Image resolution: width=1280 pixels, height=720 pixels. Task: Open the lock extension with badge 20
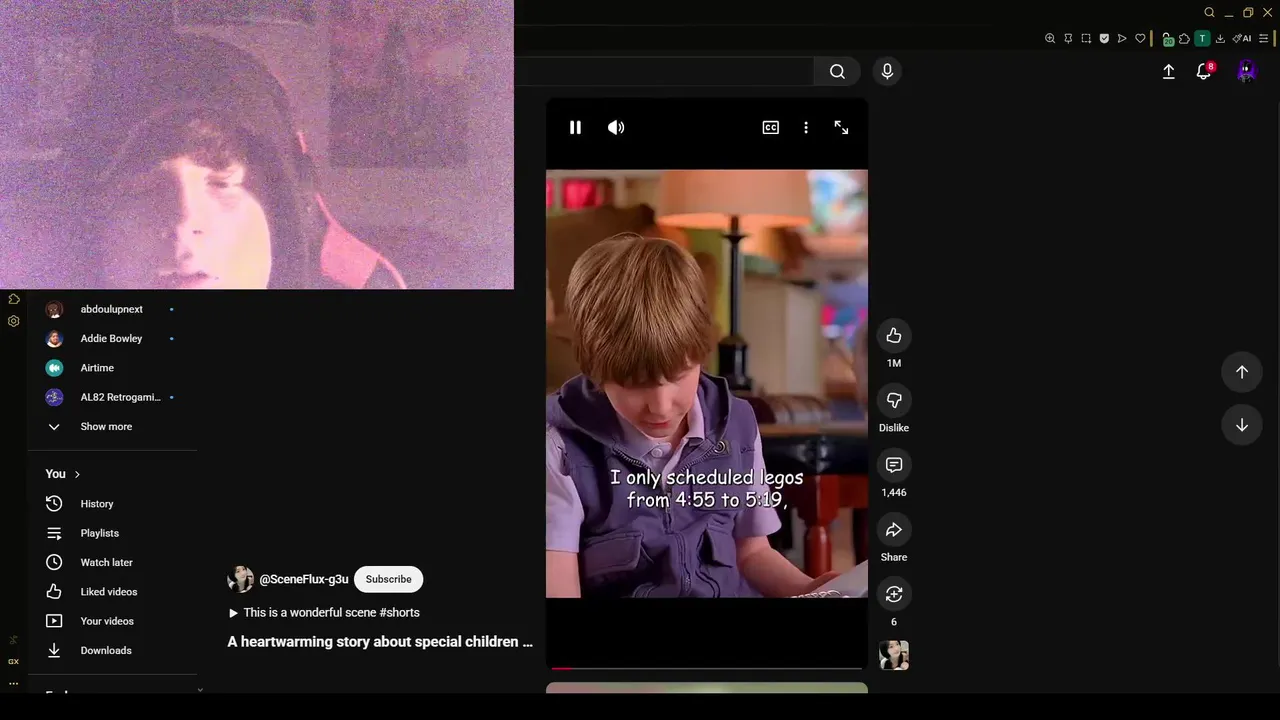point(1167,39)
